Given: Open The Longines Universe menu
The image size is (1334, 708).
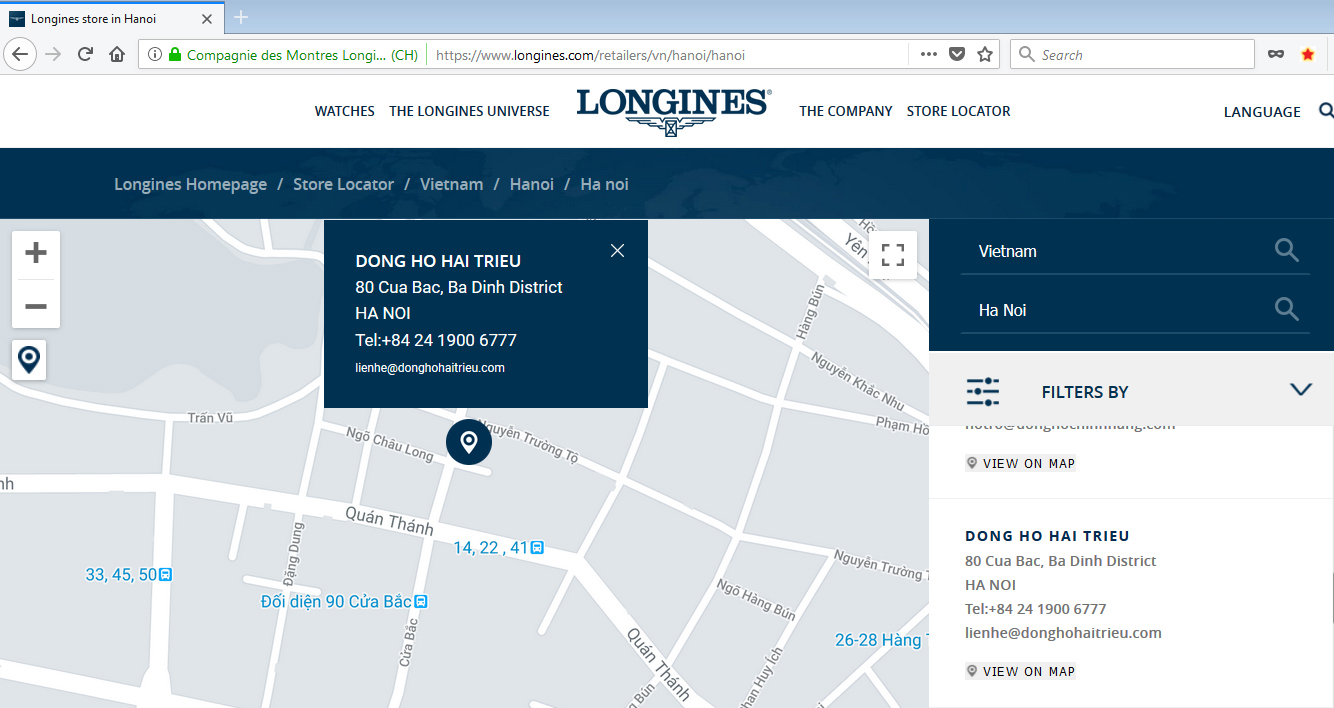Looking at the screenshot, I should pyautogui.click(x=469, y=111).
